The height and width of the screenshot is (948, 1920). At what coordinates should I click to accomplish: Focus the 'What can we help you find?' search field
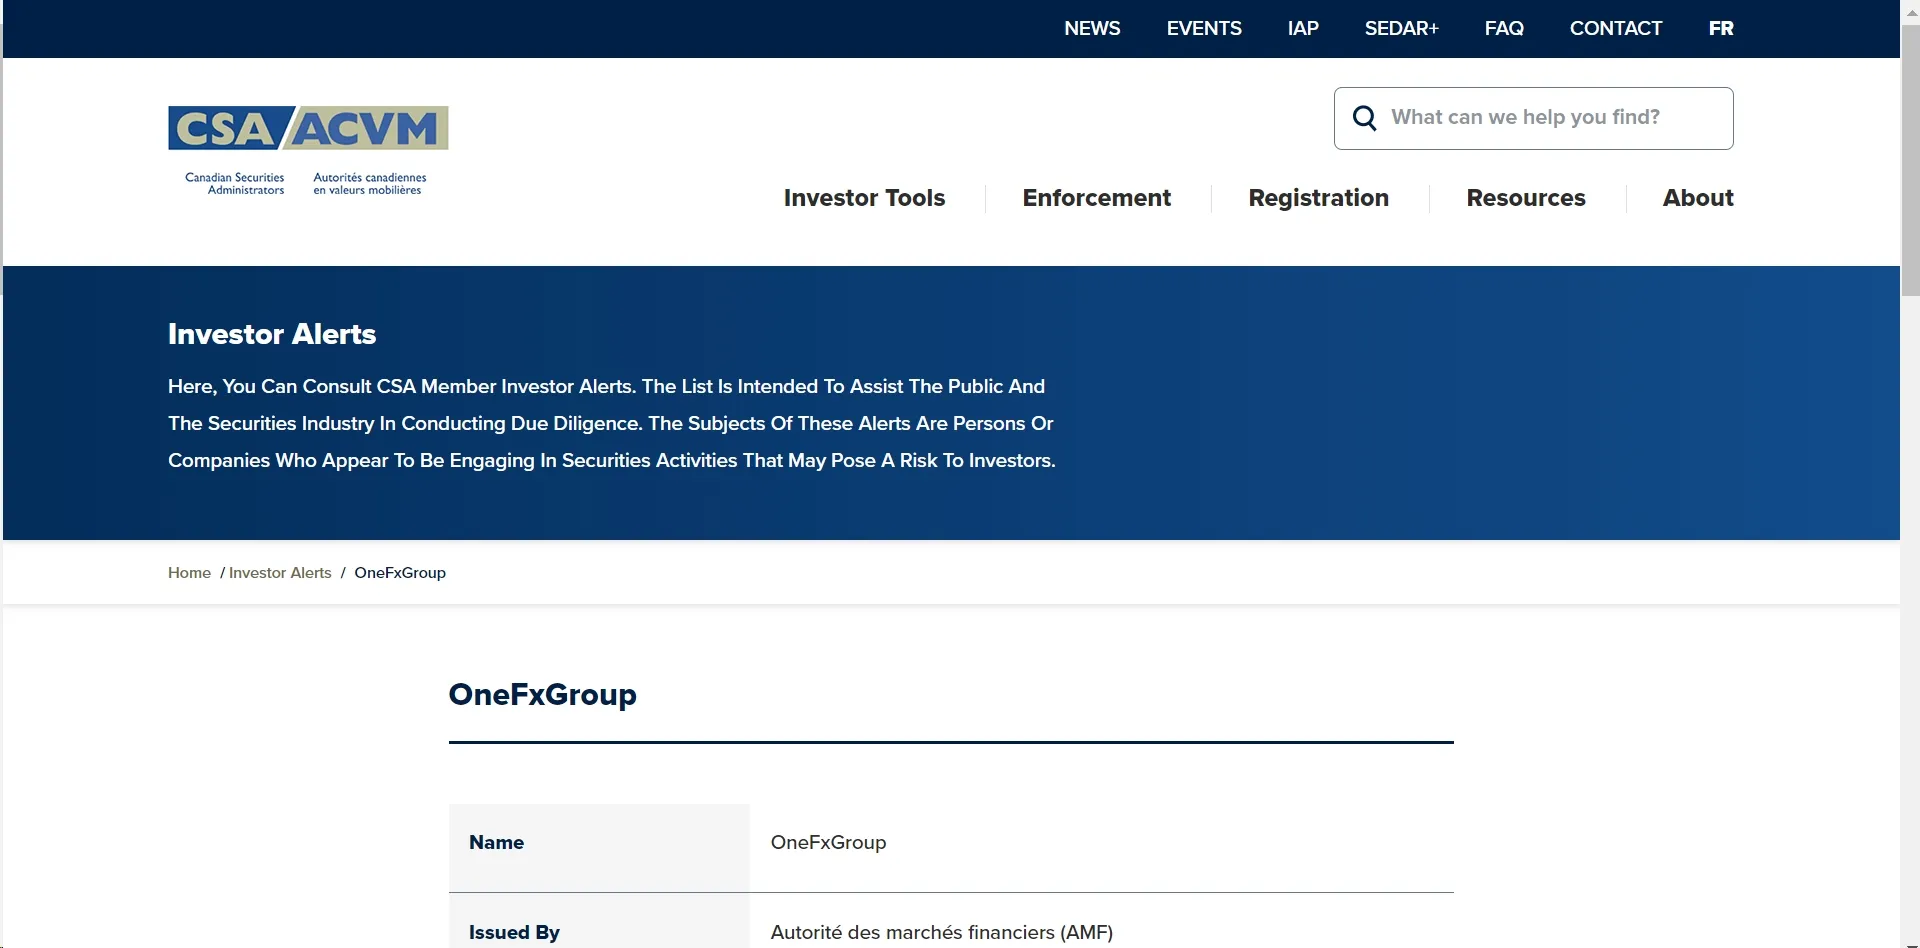pyautogui.click(x=1534, y=118)
